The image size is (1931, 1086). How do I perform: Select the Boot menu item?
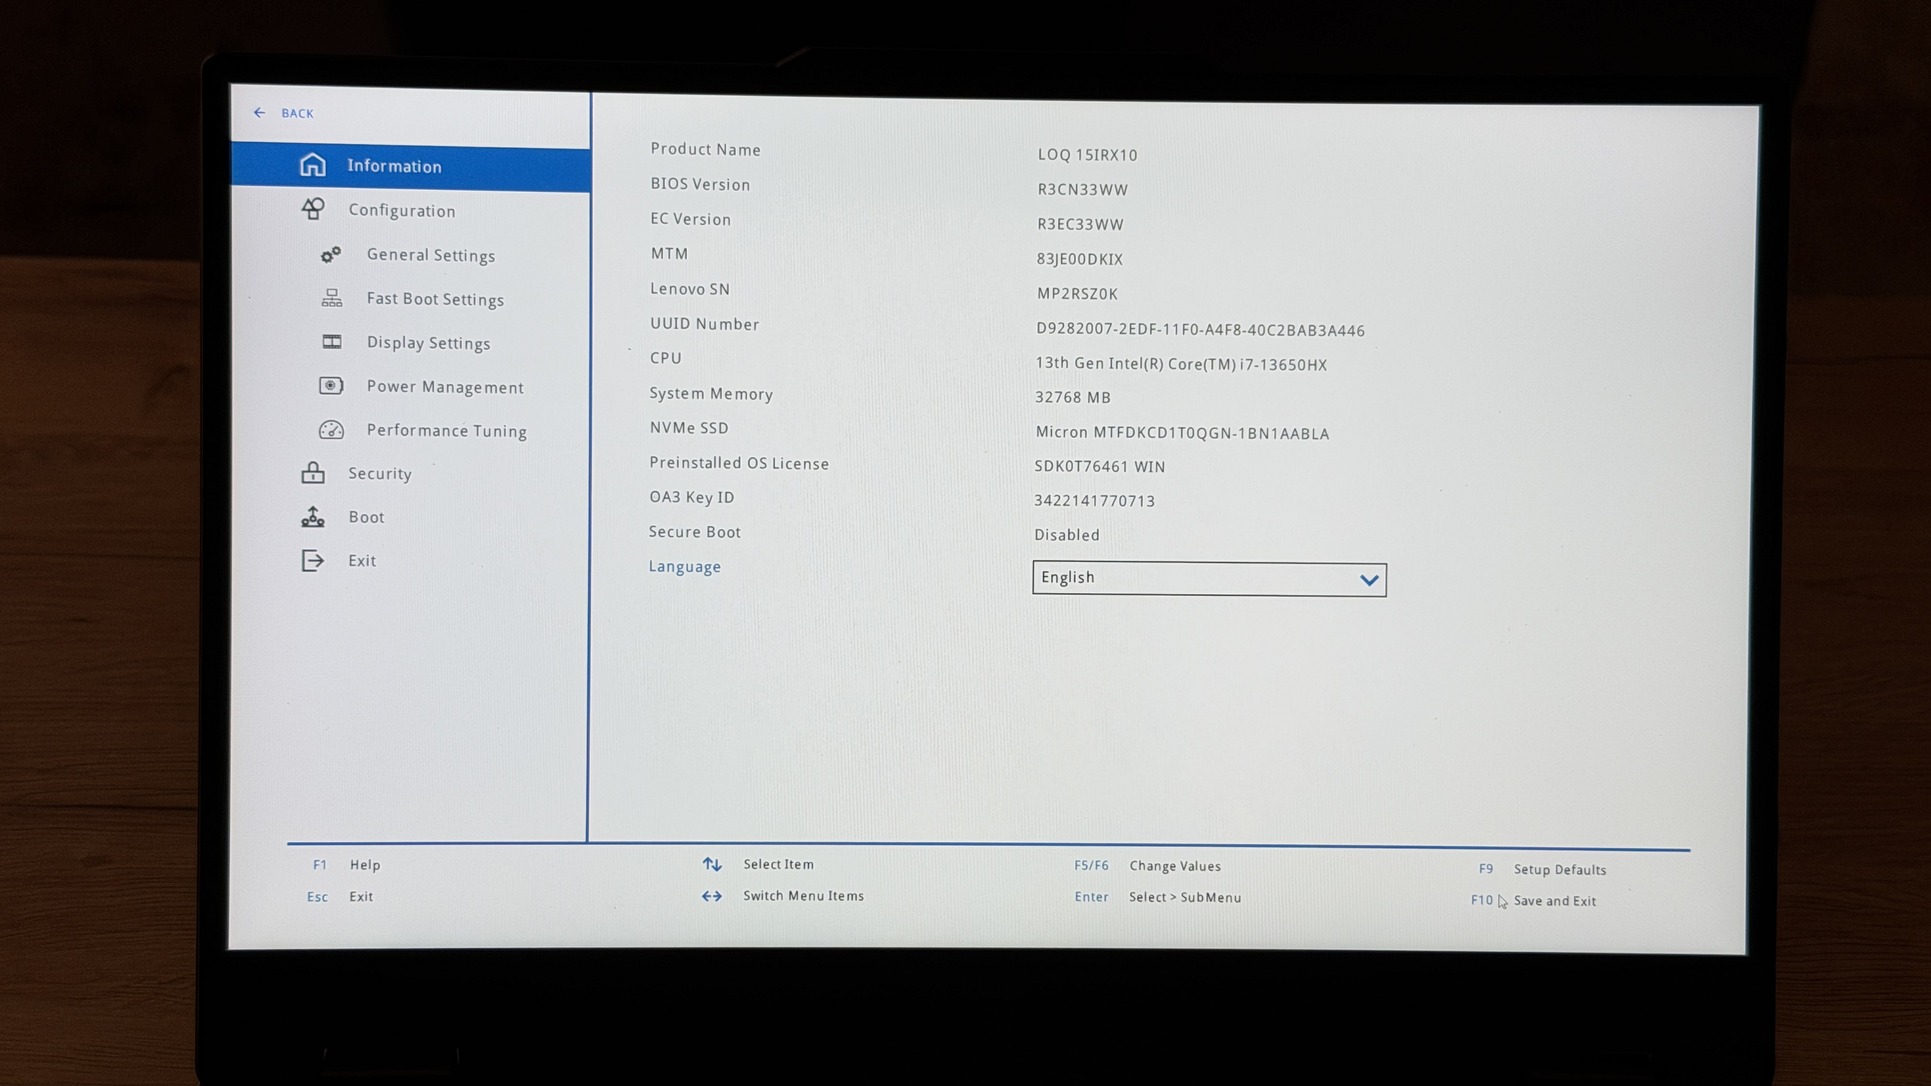366,517
